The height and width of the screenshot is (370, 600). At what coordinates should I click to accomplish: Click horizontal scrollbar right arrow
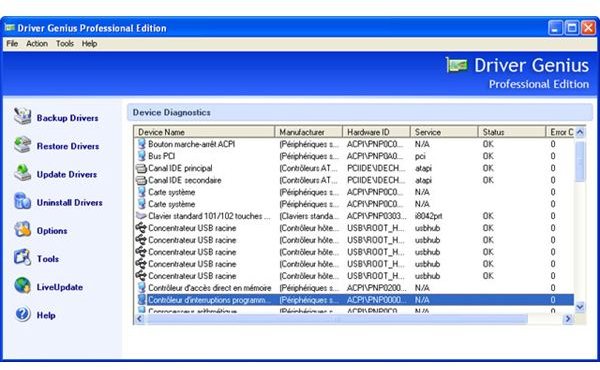click(x=568, y=319)
